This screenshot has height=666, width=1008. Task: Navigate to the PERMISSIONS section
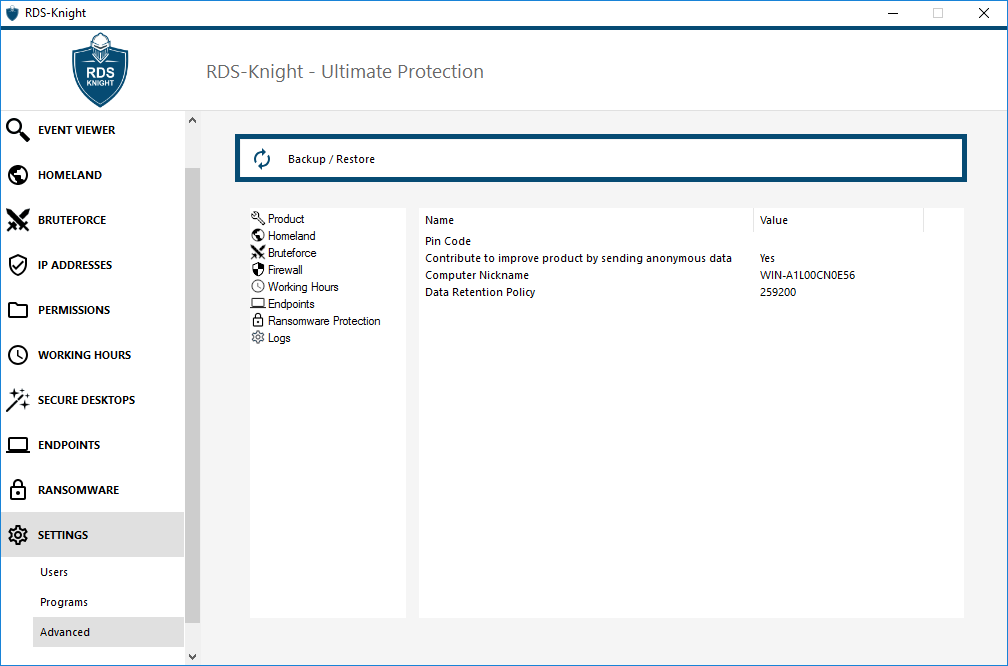[x=93, y=310]
